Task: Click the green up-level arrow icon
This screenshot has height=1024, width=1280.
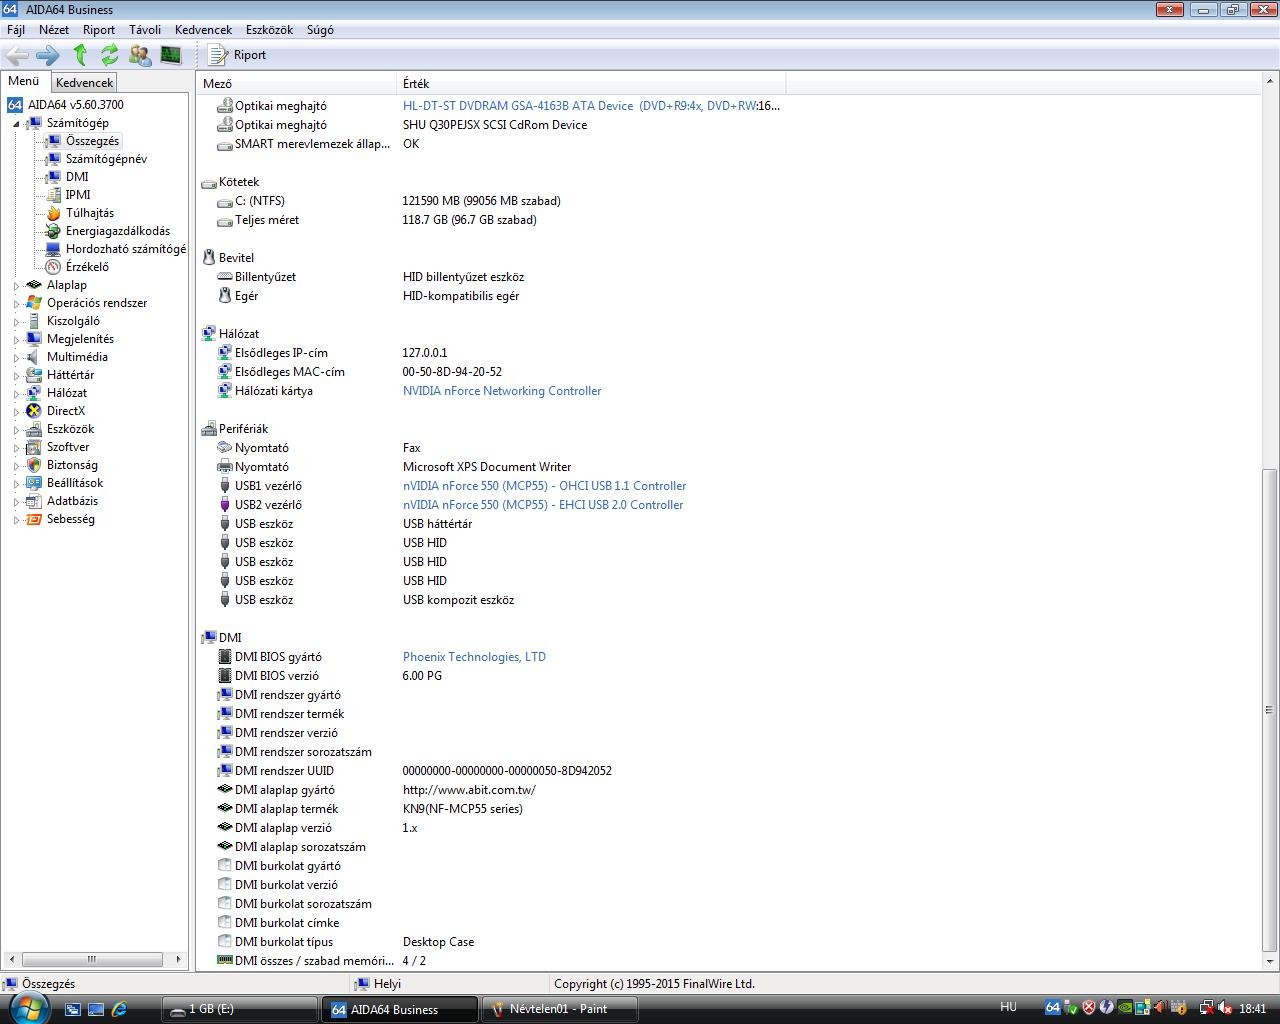Action: 81,55
